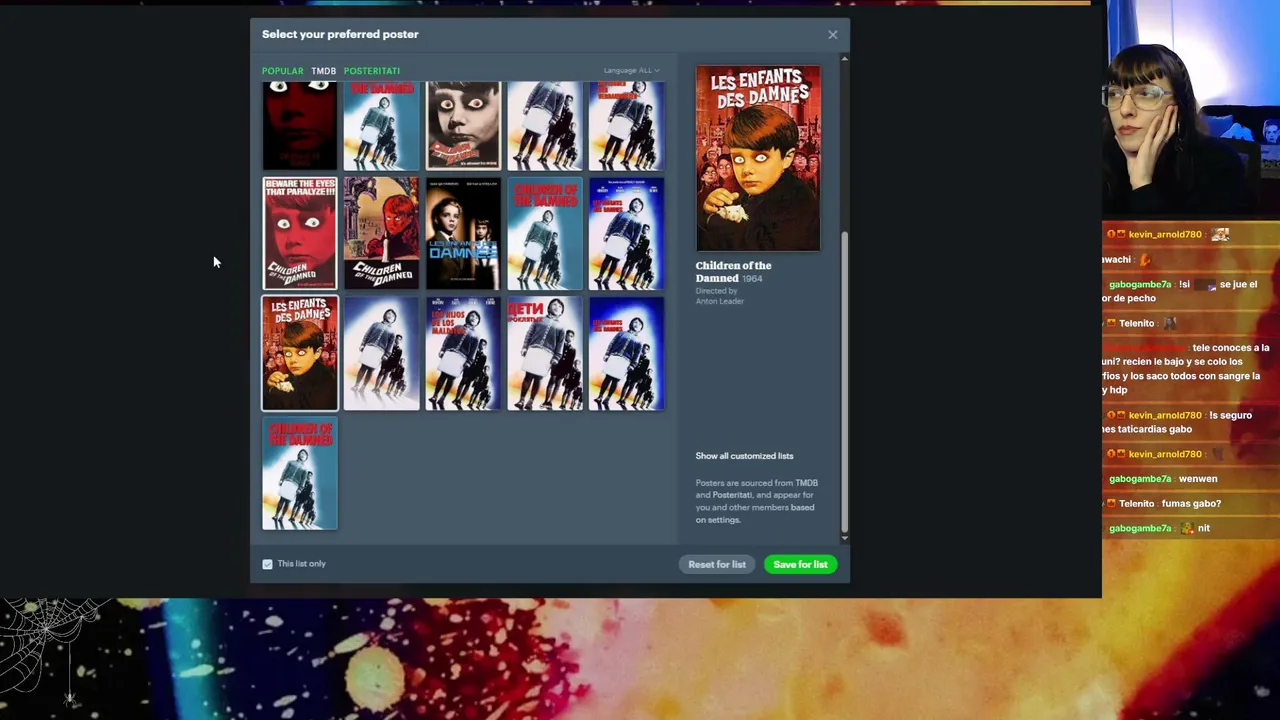The width and height of the screenshot is (1280, 720).
Task: Pick the illustrated poster with gothic archway
Action: pyautogui.click(x=381, y=234)
